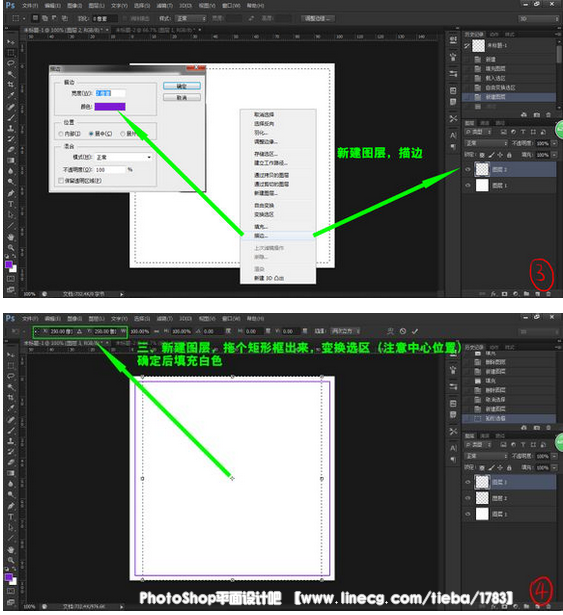Image resolution: width=563 pixels, height=615 pixels.
Task: Select the Crop tool in top screenshot
Action: (x=11, y=85)
